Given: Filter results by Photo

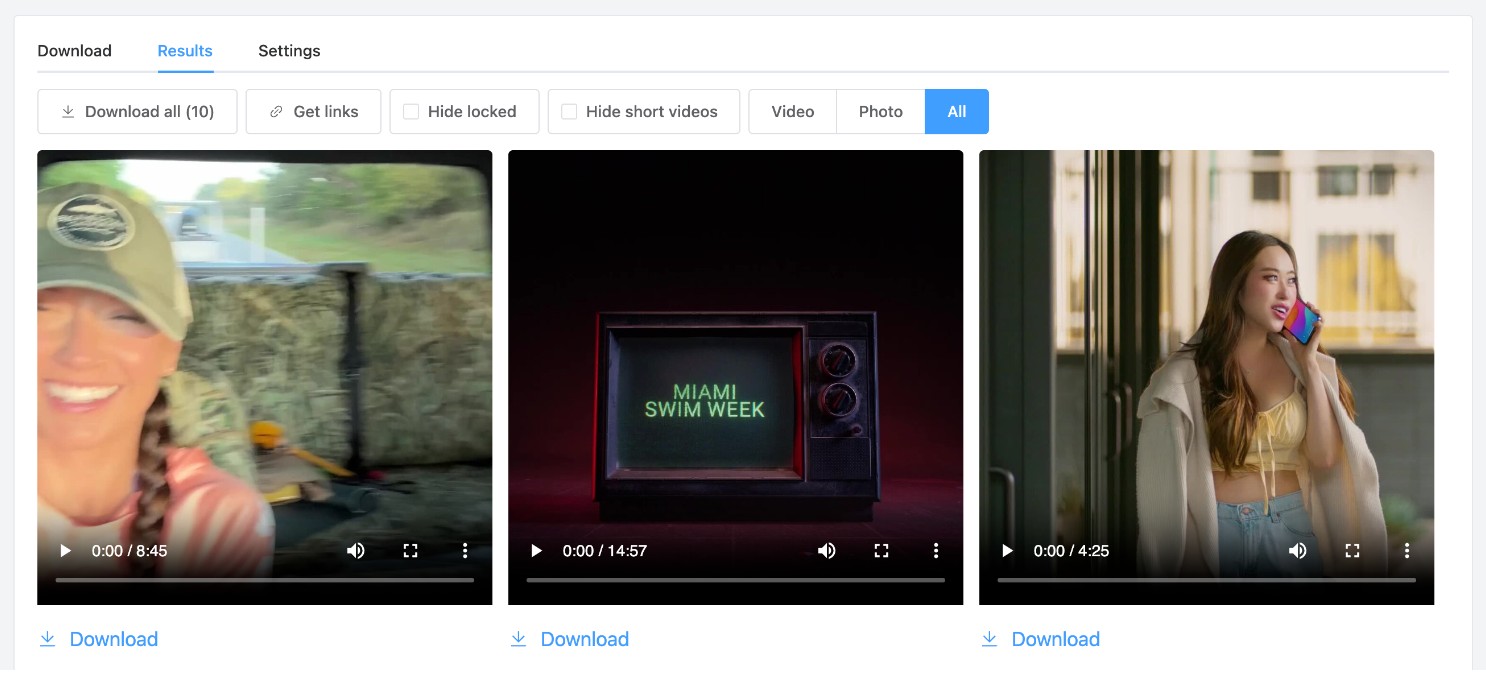Looking at the screenshot, I should (x=881, y=112).
